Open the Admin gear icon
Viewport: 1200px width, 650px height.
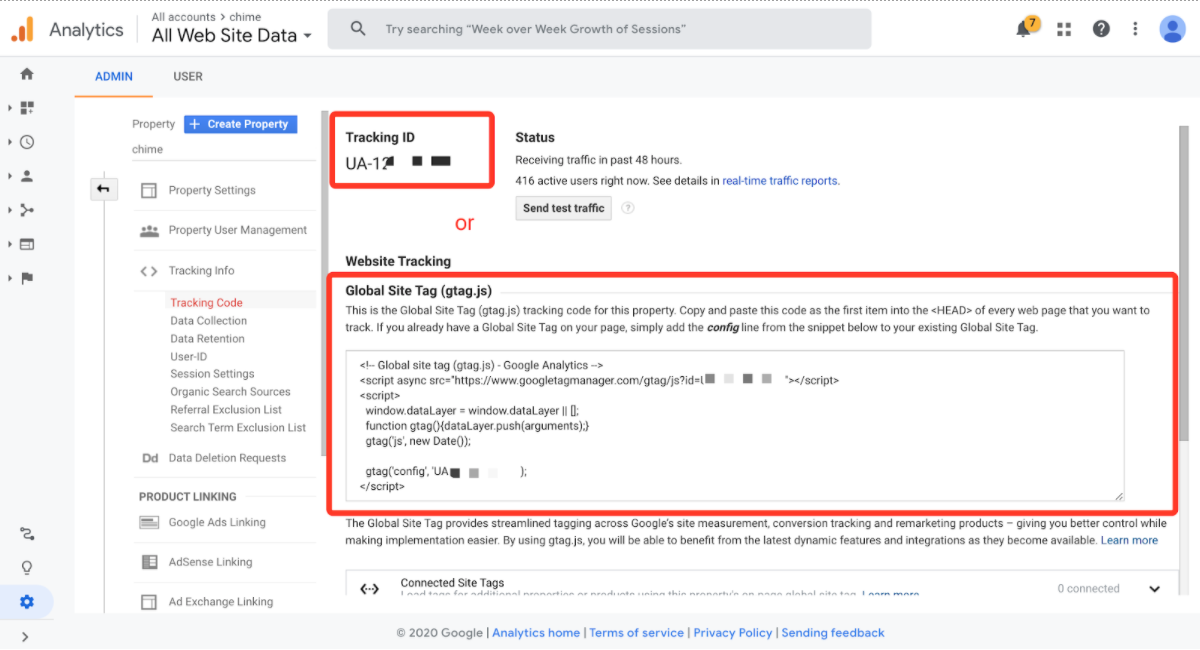pos(27,602)
